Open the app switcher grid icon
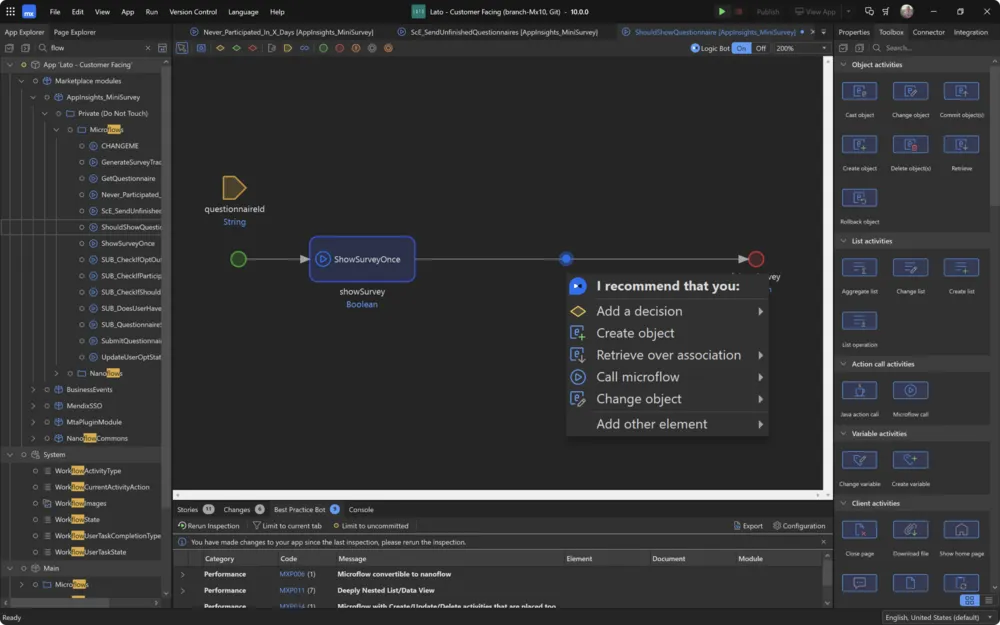Screen dimensions: 1000x625 [10, 11]
